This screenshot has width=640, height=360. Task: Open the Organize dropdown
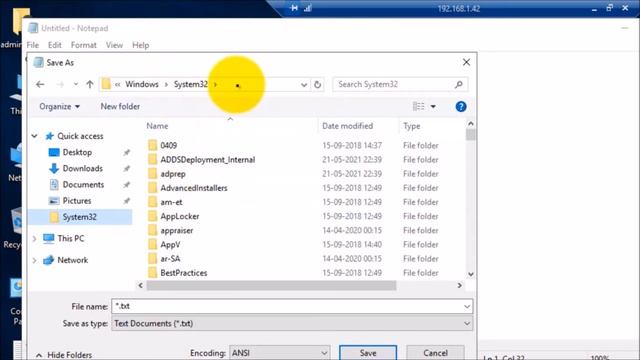coord(59,107)
